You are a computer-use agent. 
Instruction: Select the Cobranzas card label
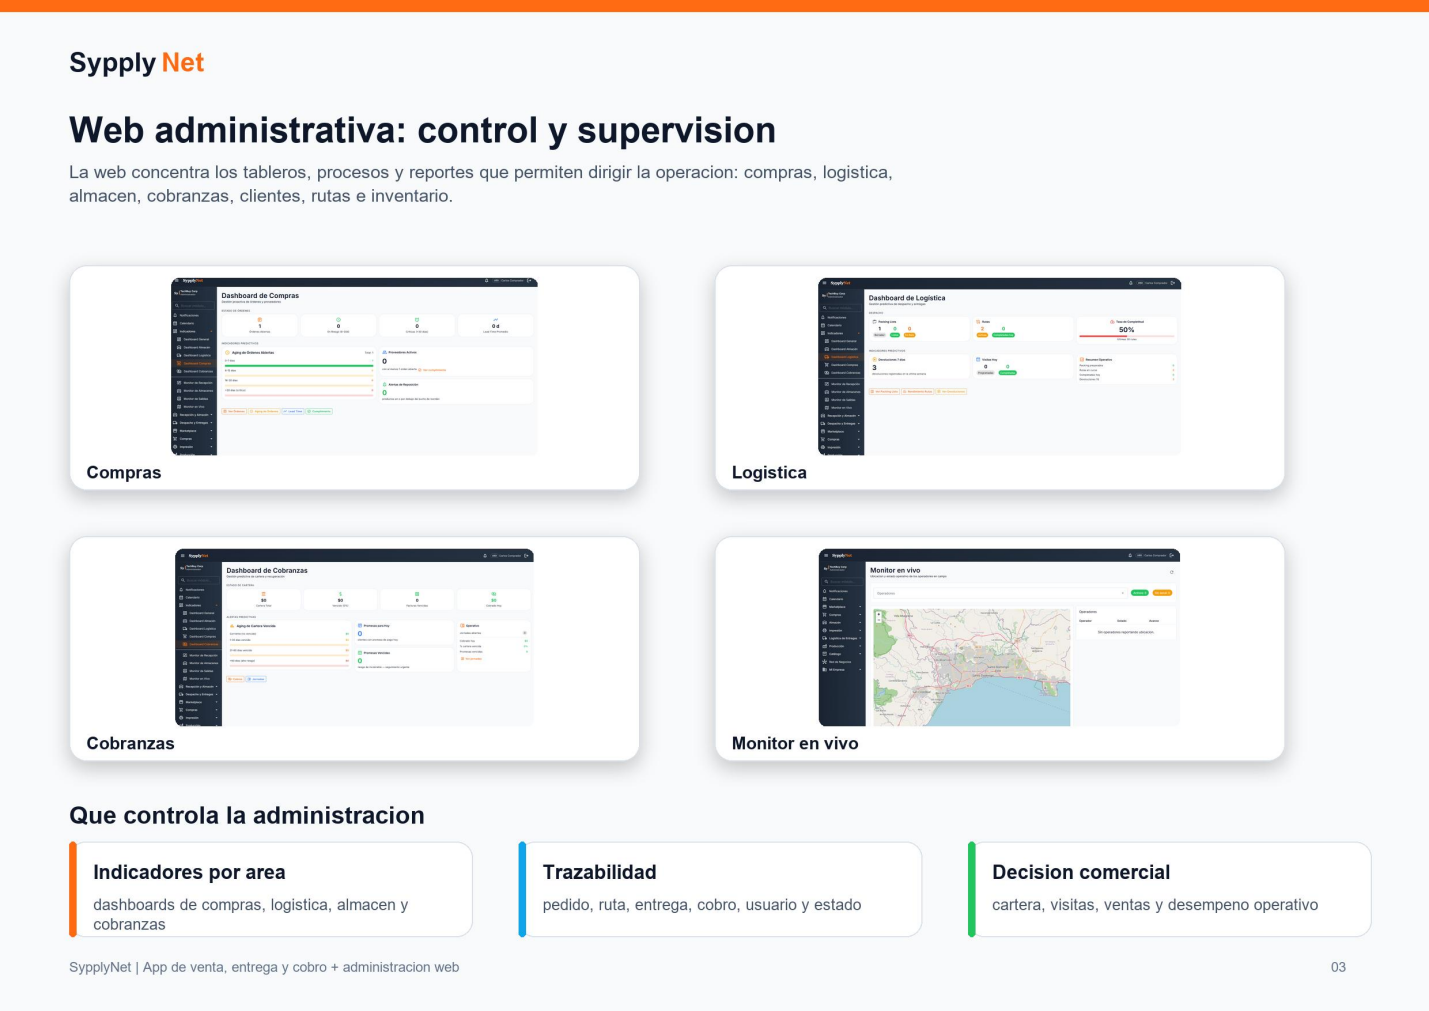[130, 744]
